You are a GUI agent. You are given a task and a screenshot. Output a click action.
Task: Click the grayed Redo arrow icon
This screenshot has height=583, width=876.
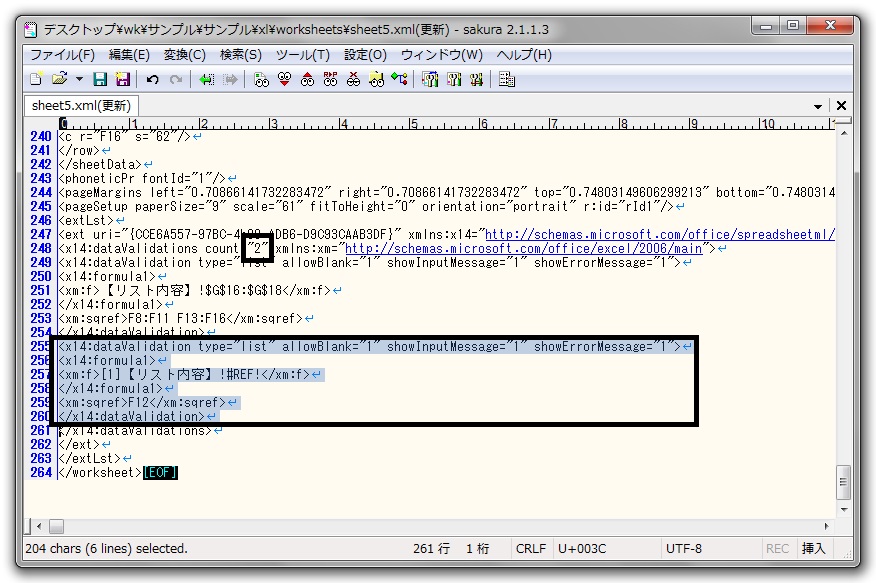(176, 79)
